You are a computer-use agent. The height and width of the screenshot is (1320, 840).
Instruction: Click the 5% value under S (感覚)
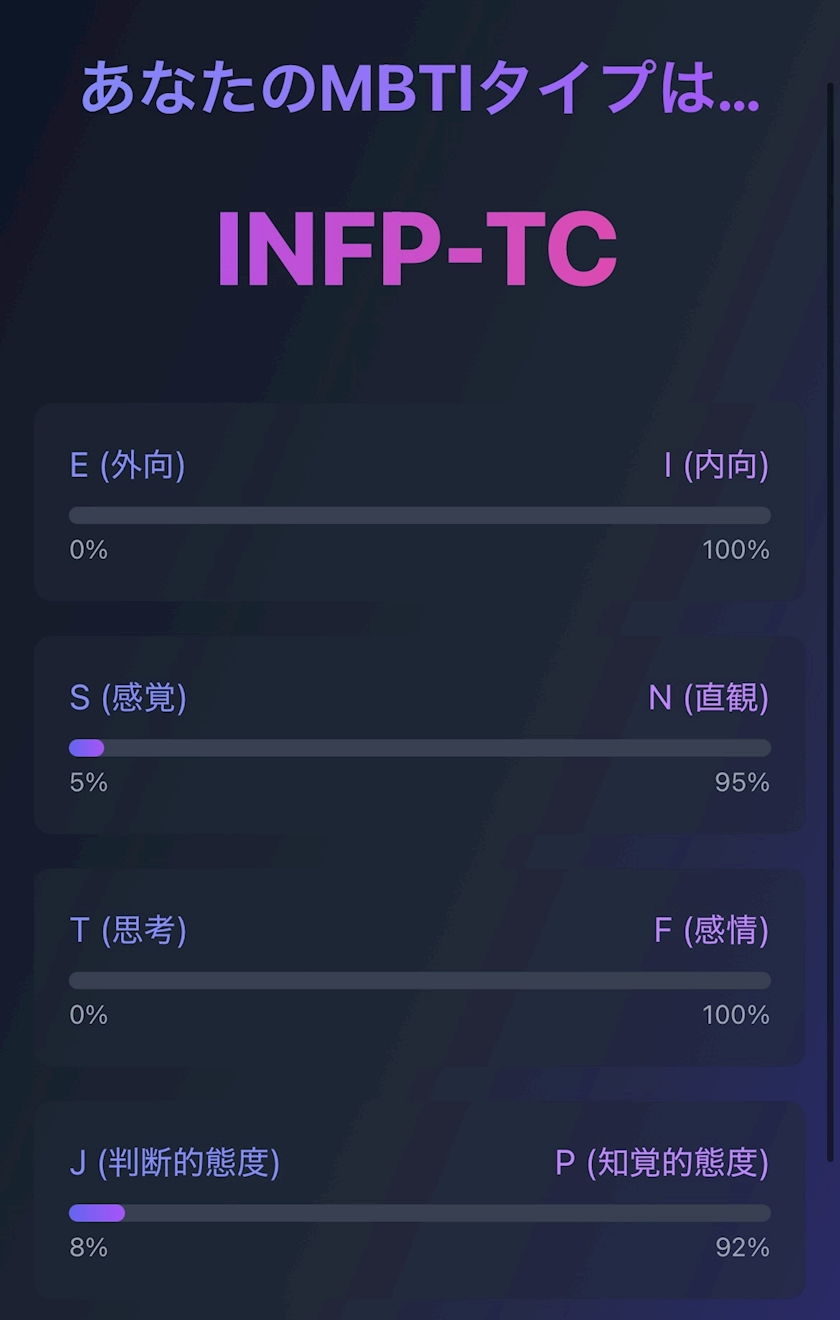click(x=88, y=783)
